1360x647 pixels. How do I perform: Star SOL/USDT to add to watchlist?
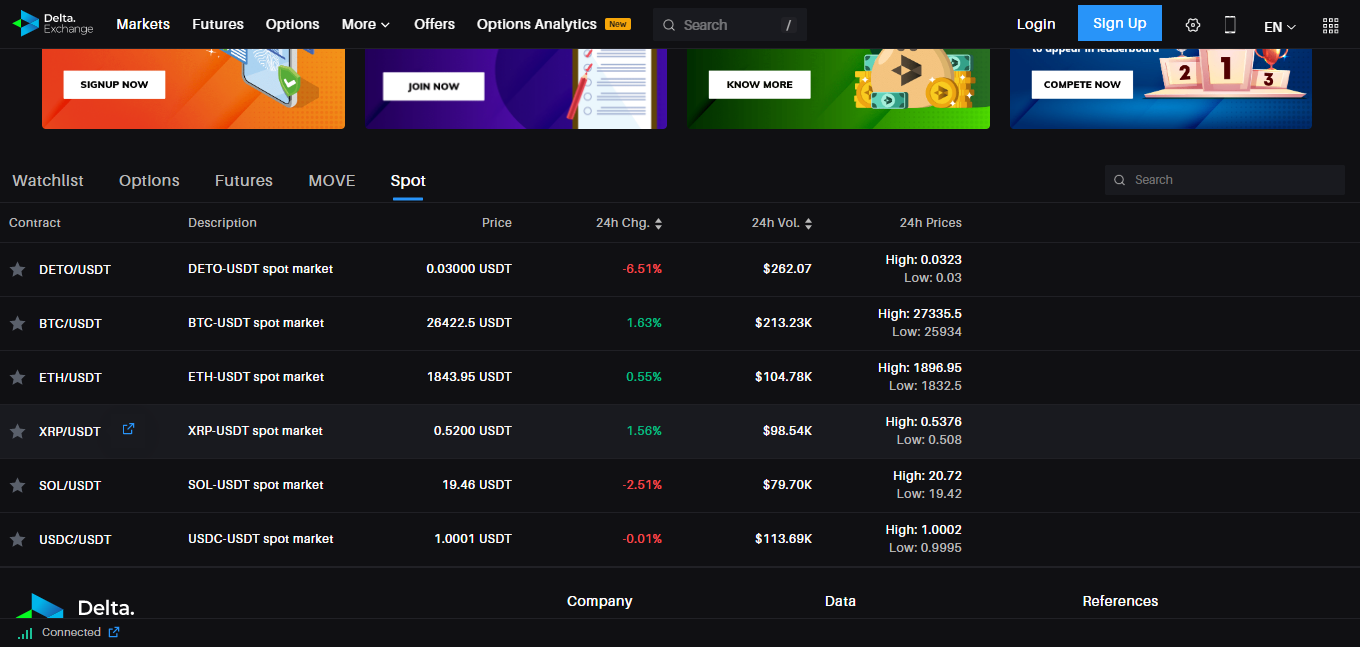(17, 485)
